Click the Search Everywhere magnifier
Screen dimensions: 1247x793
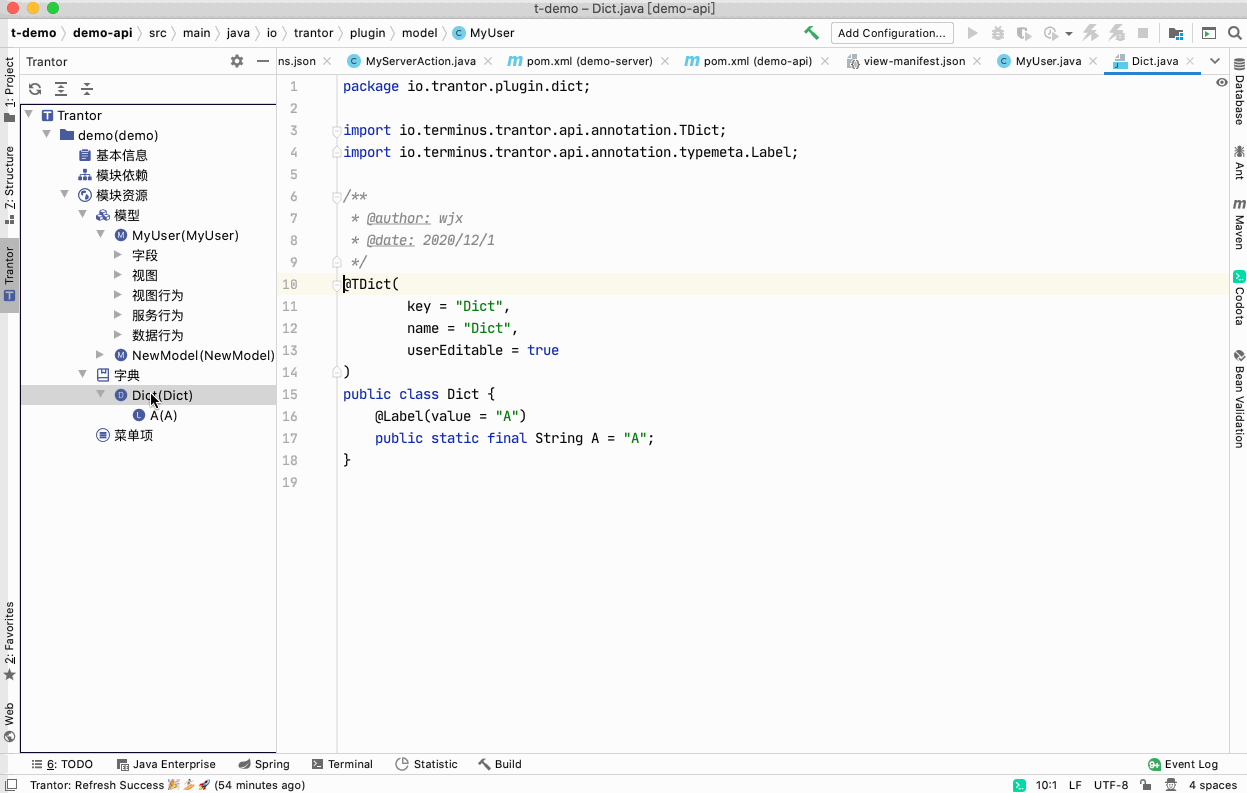click(x=1234, y=33)
